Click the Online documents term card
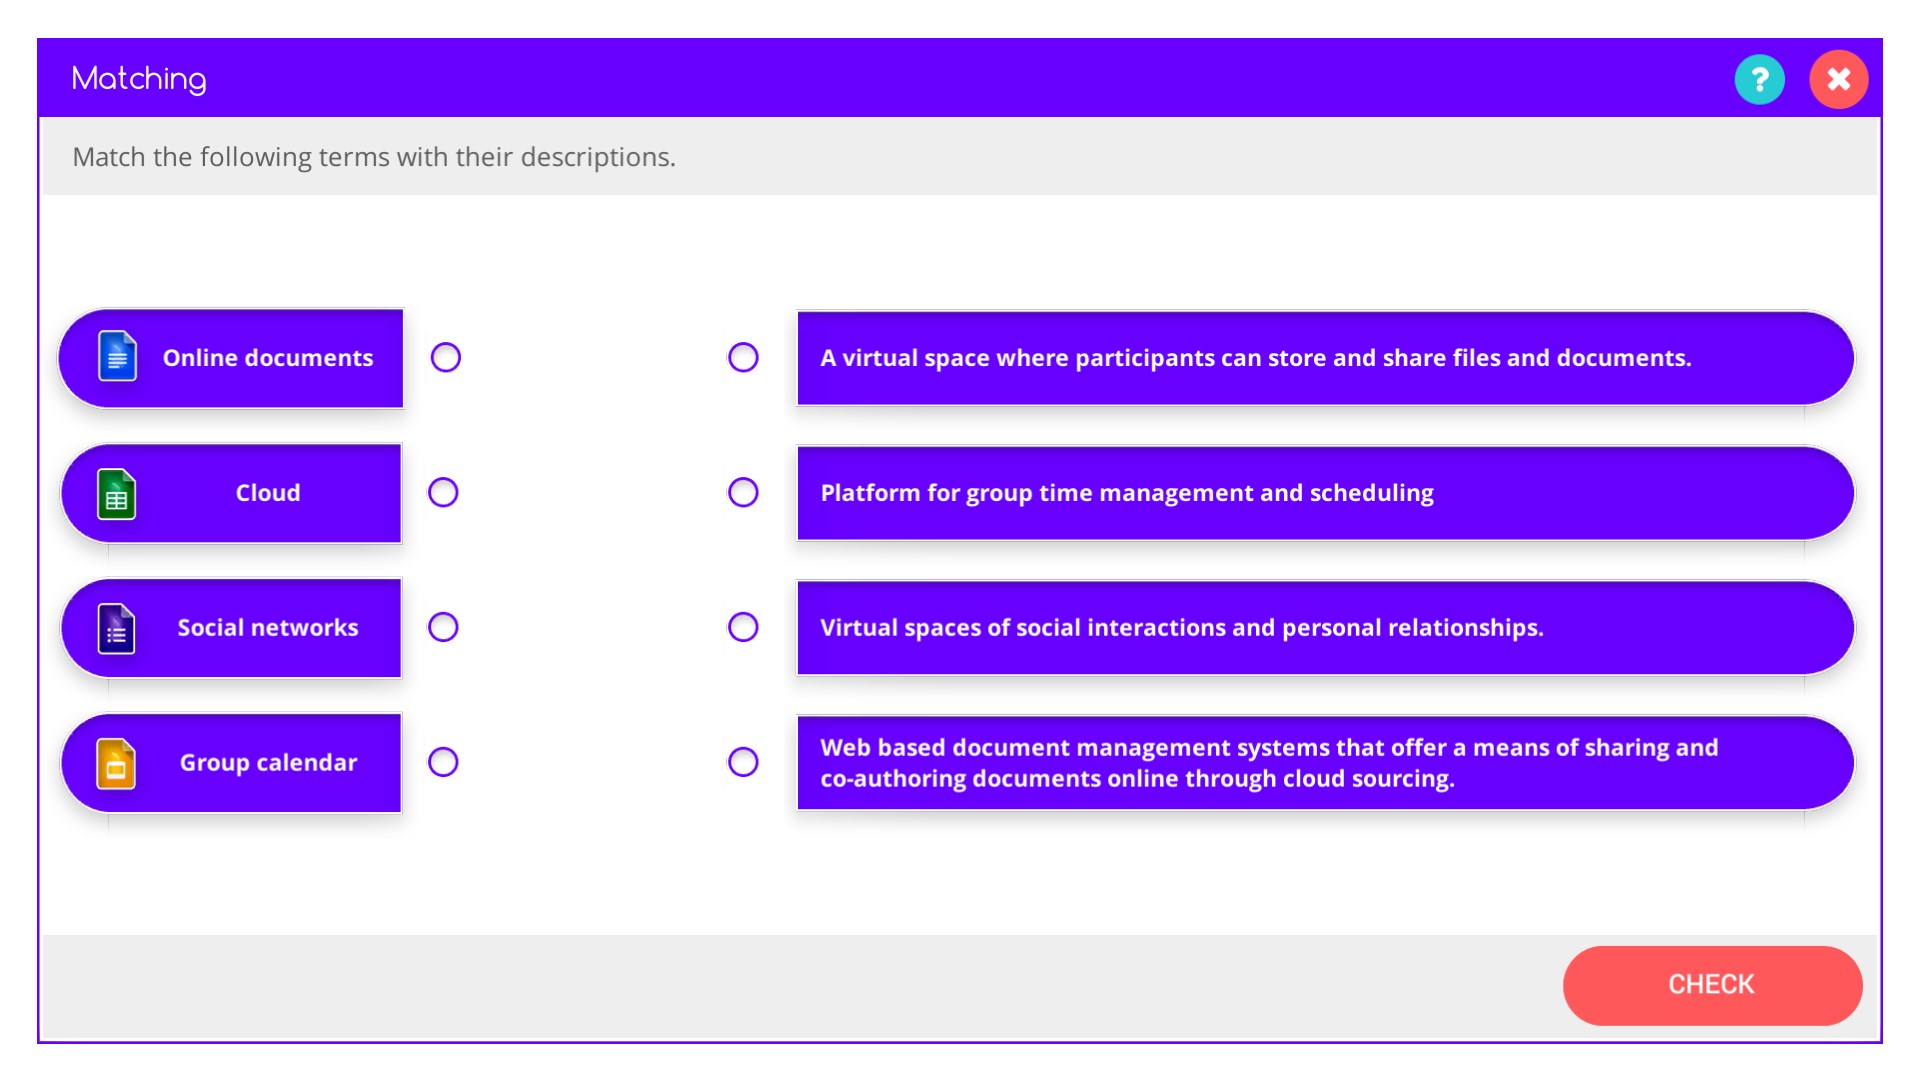Viewport: 1920px width, 1080px height. tap(267, 358)
